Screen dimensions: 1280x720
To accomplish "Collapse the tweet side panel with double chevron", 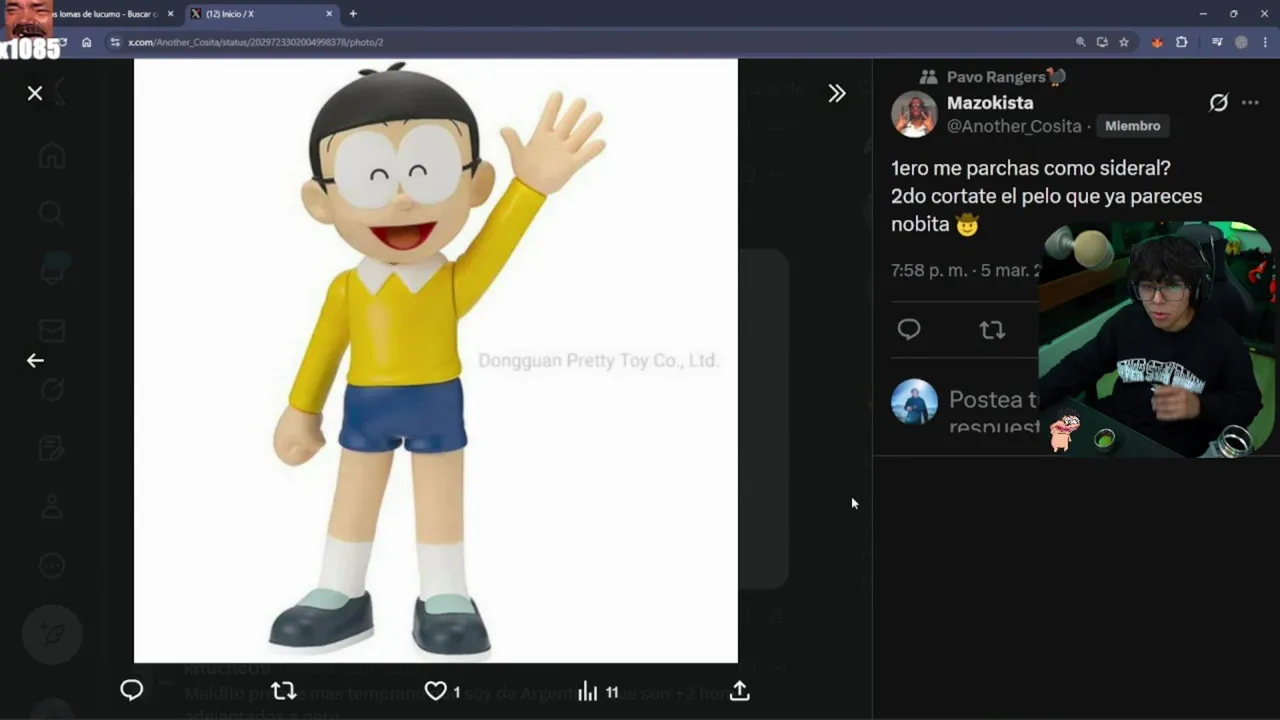I will (837, 93).
